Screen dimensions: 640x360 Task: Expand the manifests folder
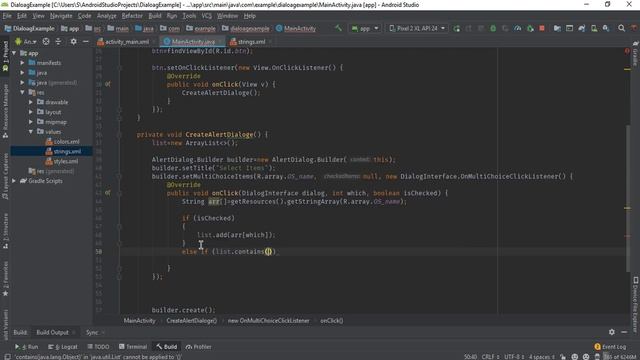22,63
